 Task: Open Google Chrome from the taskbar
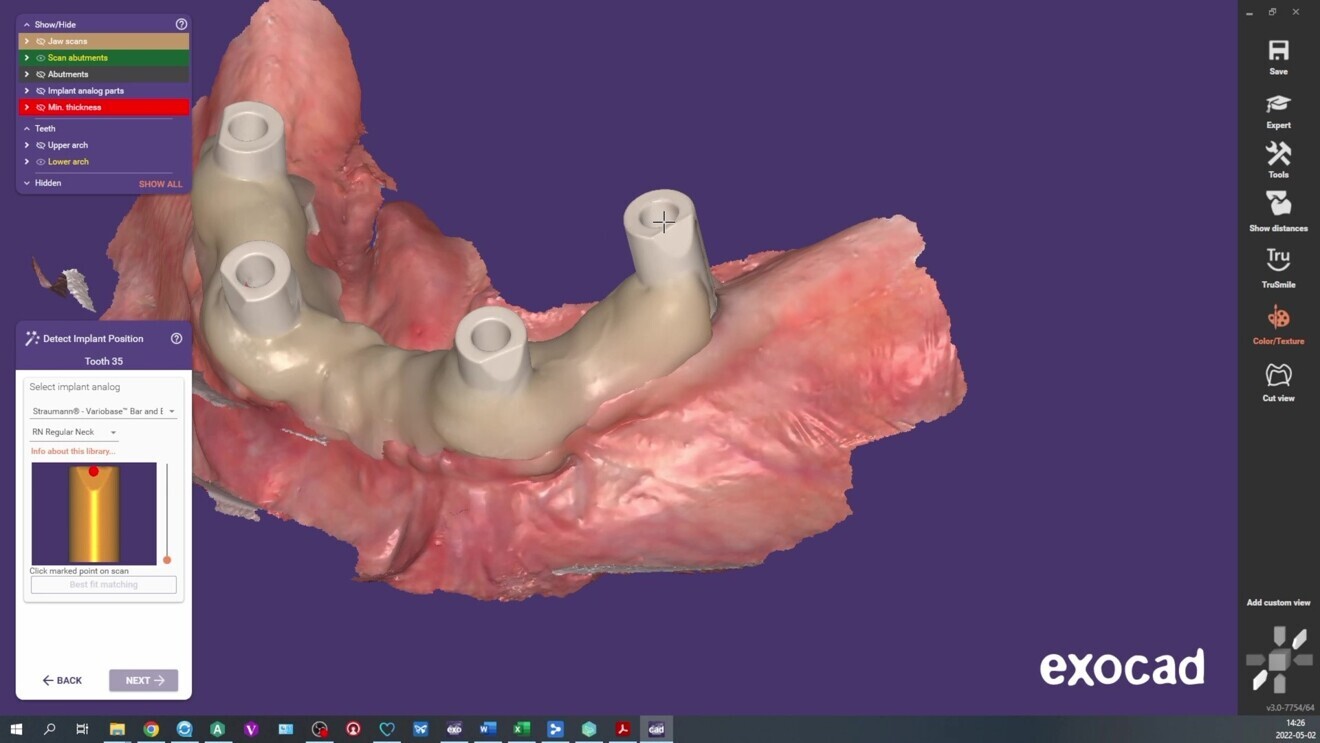tap(150, 728)
